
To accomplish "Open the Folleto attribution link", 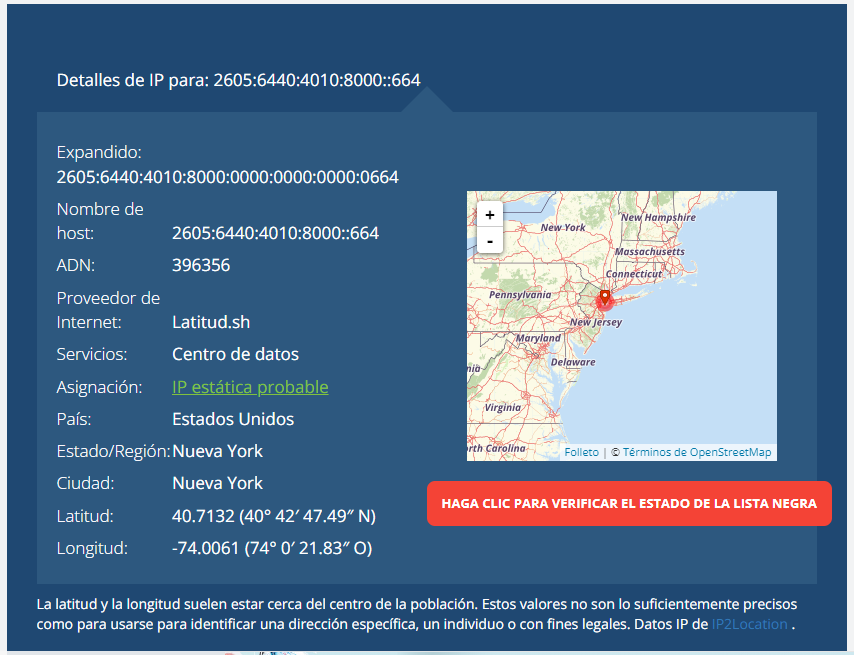I will [x=581, y=452].
